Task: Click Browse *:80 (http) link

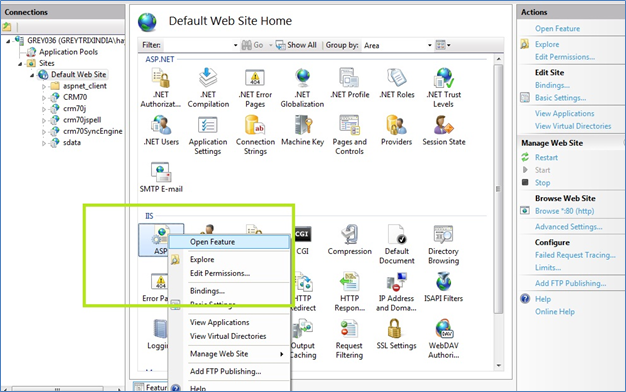Action: click(565, 211)
